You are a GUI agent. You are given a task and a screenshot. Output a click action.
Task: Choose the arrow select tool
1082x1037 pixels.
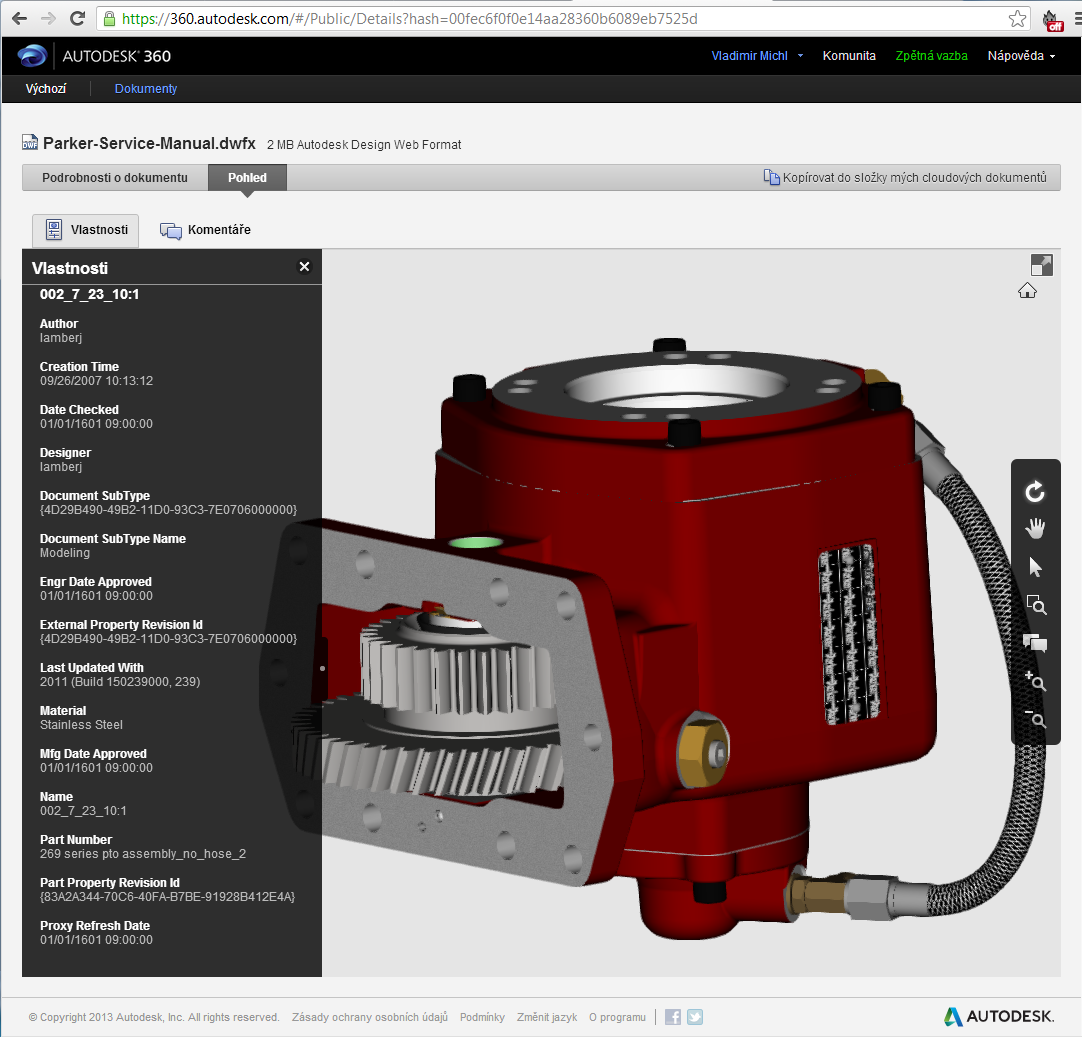point(1035,567)
